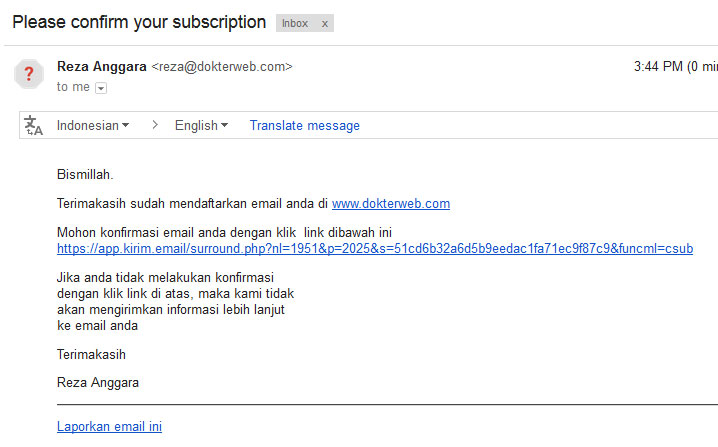Click sender name Reza Anggara in header
This screenshot has width=718, height=447.
101,67
